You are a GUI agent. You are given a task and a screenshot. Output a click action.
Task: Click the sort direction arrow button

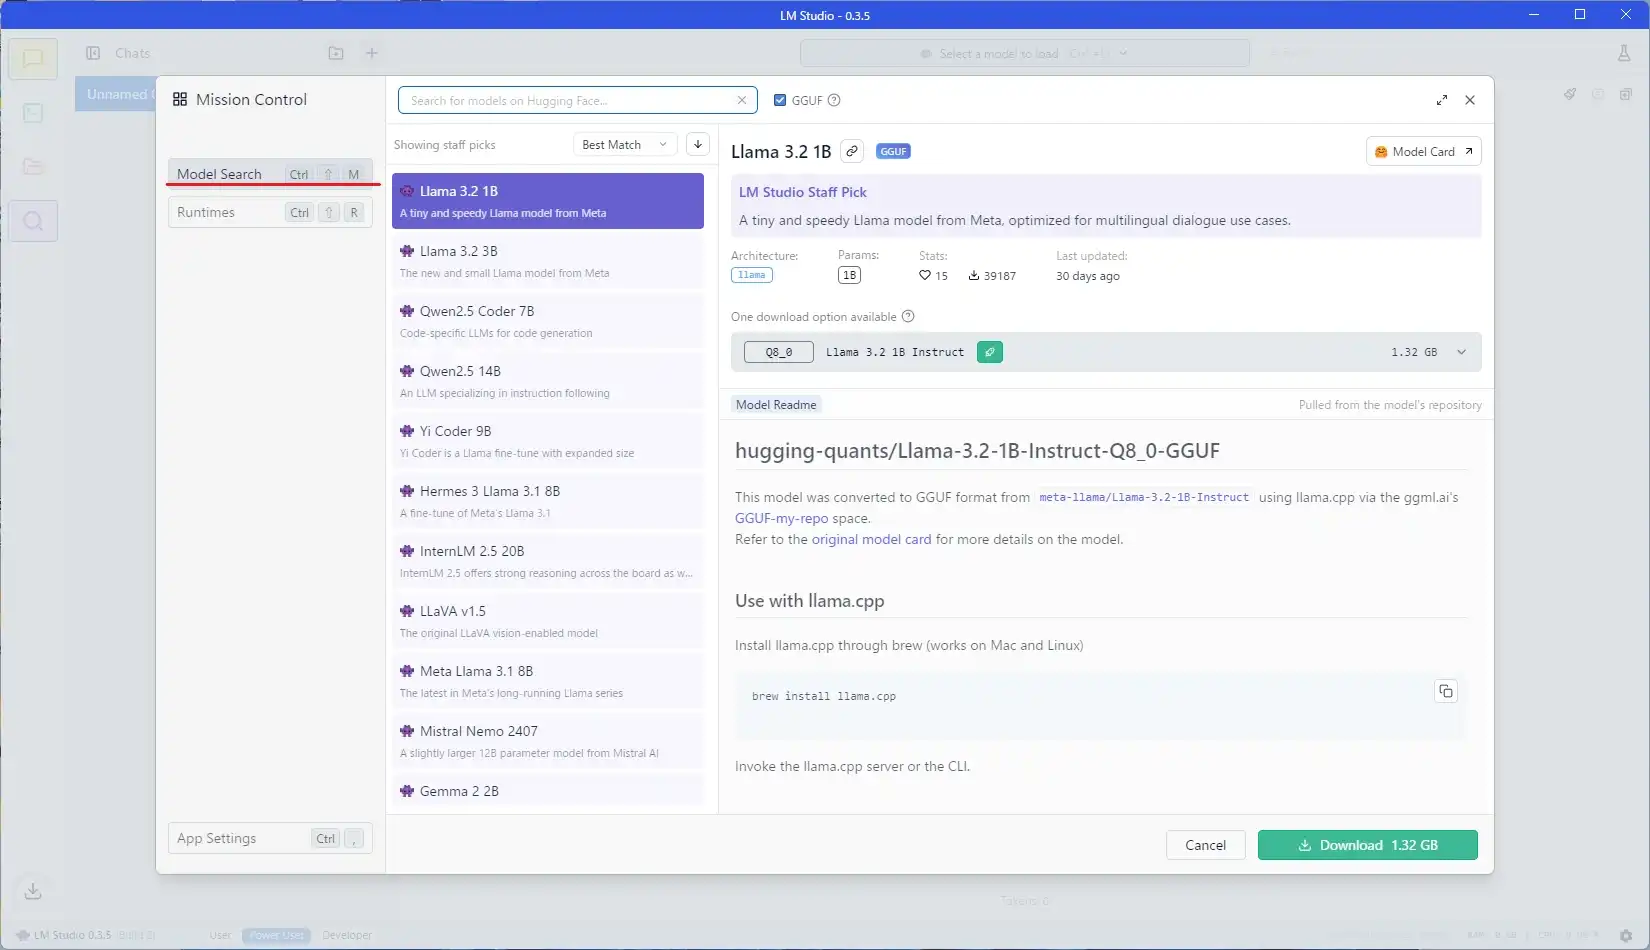tap(697, 145)
